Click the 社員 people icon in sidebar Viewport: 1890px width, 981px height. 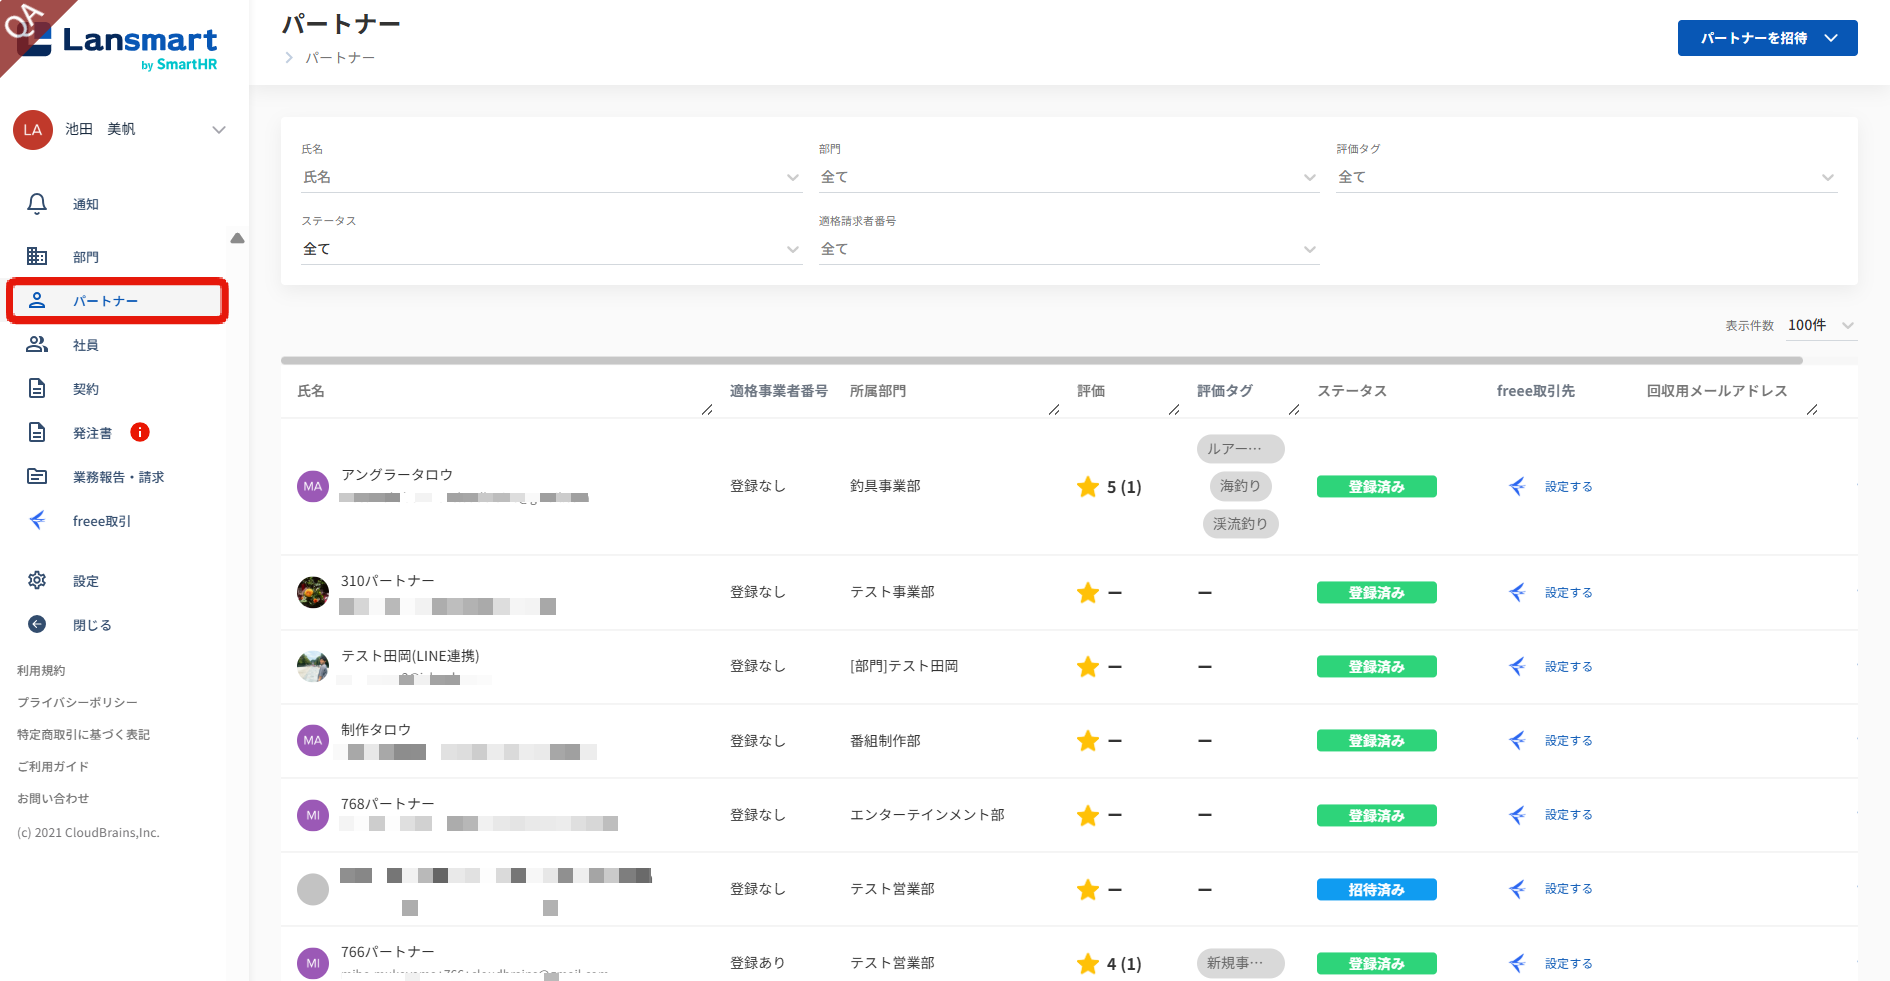click(37, 344)
